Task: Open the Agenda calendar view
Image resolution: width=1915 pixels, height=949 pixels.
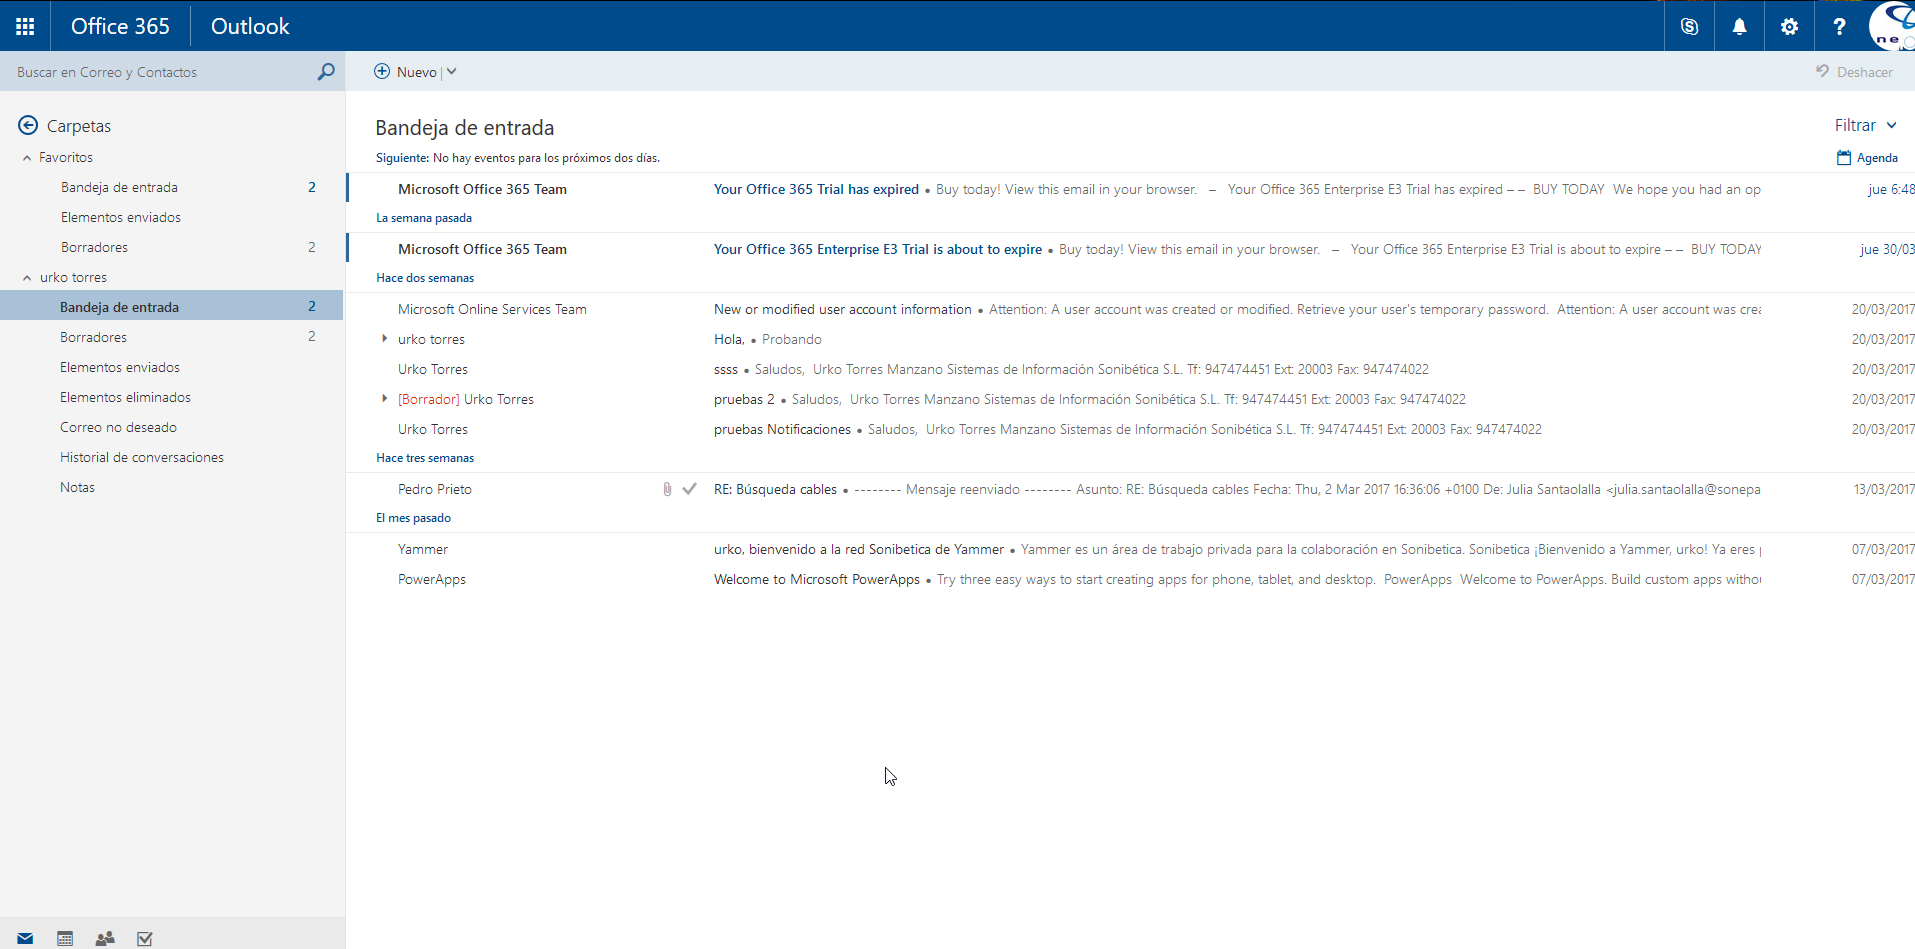Action: (1867, 157)
